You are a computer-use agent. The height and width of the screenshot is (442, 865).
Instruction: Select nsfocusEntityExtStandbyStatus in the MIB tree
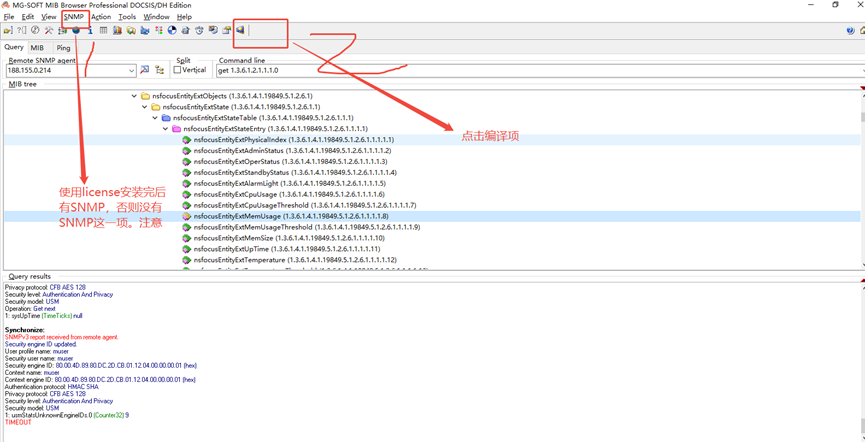pyautogui.click(x=295, y=172)
